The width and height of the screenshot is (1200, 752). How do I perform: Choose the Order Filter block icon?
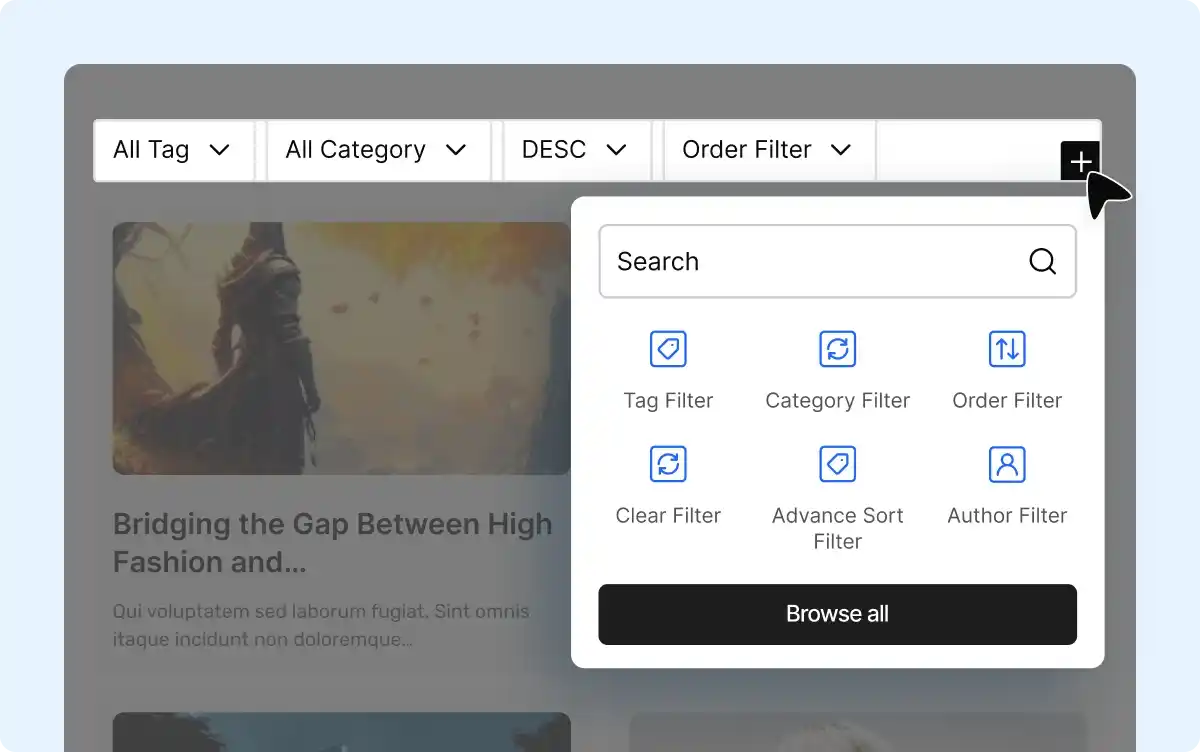point(1007,349)
